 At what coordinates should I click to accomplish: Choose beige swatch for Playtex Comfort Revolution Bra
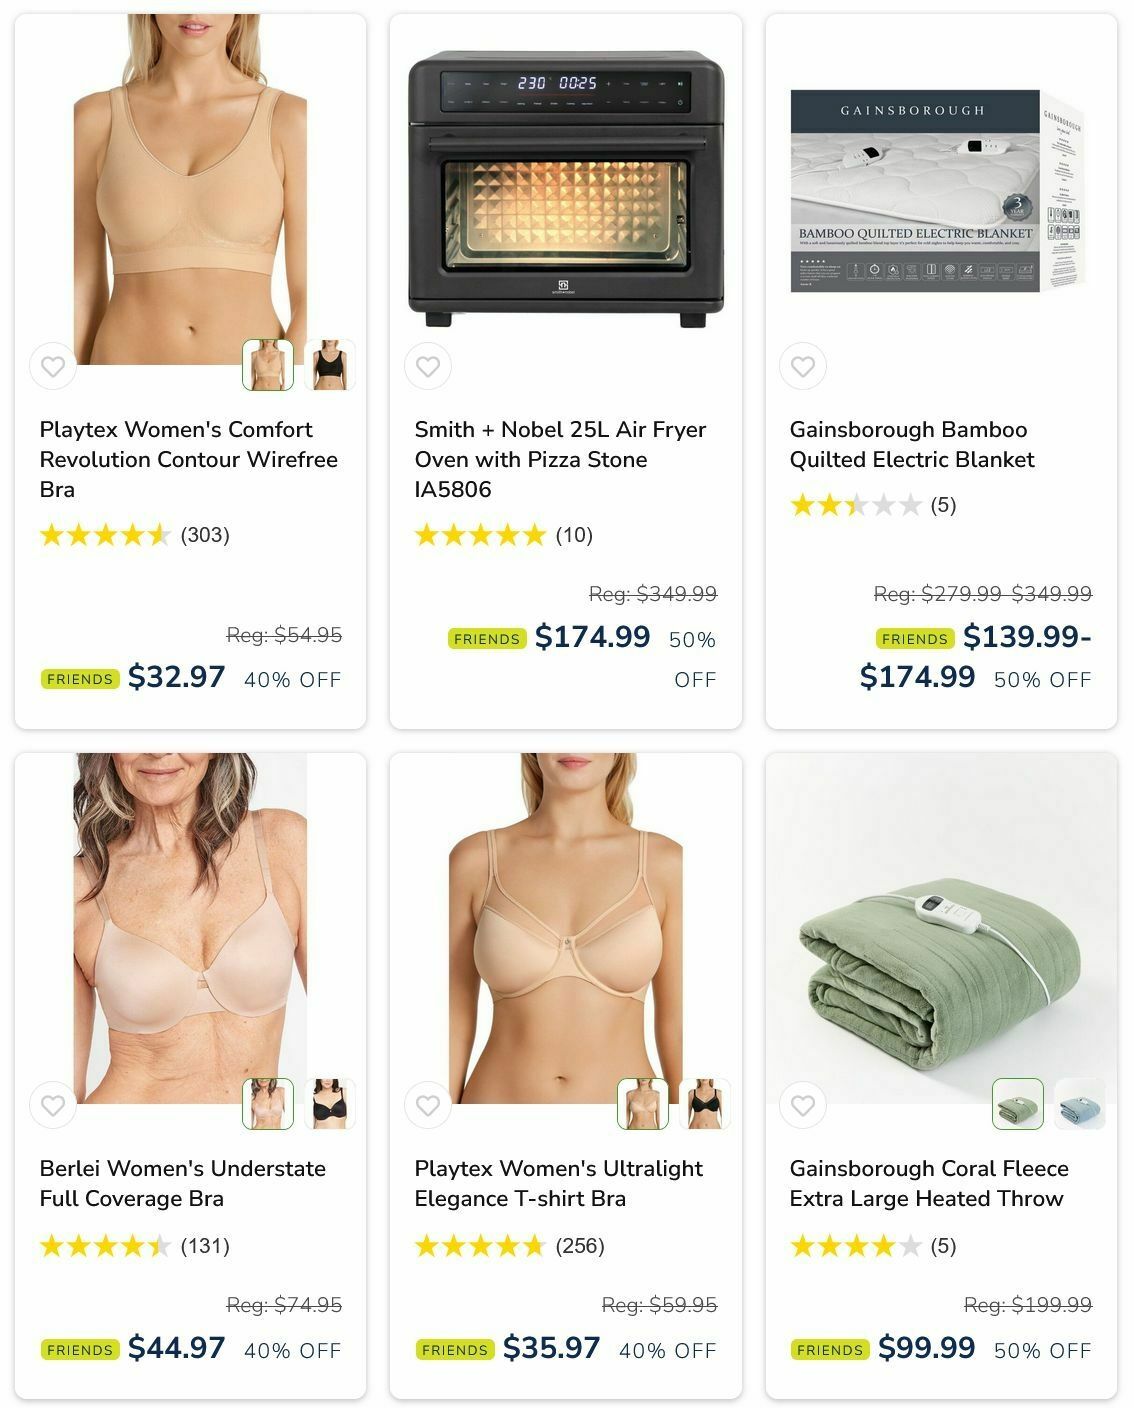[268, 365]
